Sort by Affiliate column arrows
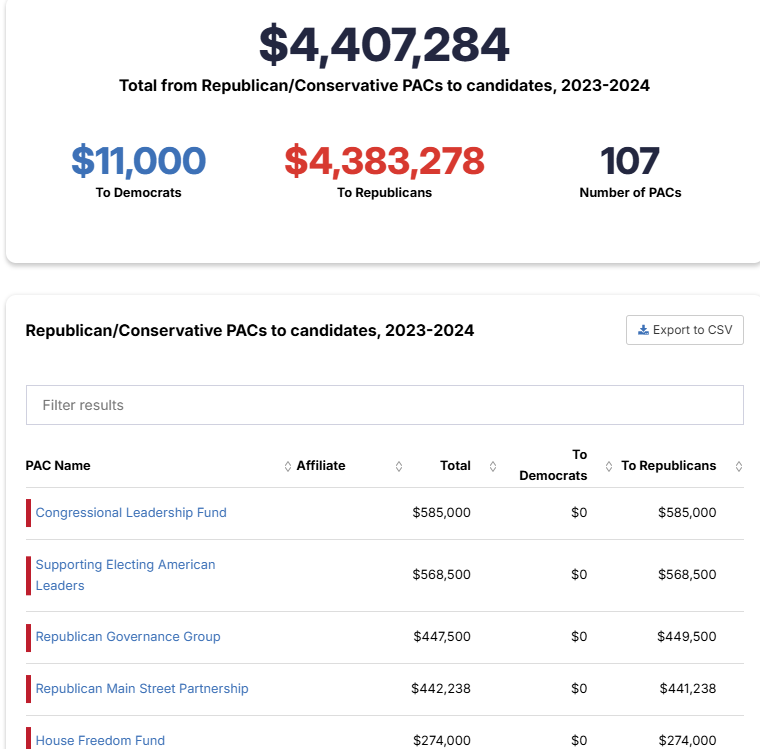 [399, 466]
